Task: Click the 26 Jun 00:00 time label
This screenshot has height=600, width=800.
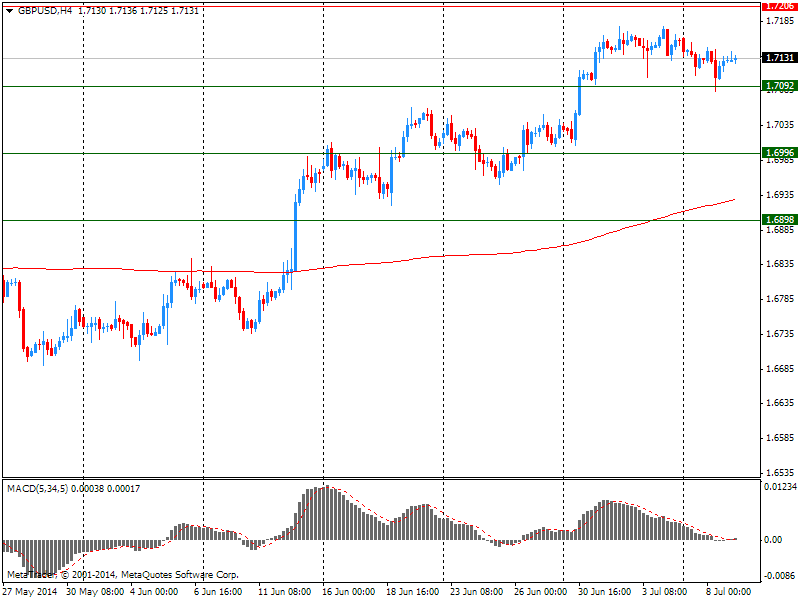Action: coord(540,592)
